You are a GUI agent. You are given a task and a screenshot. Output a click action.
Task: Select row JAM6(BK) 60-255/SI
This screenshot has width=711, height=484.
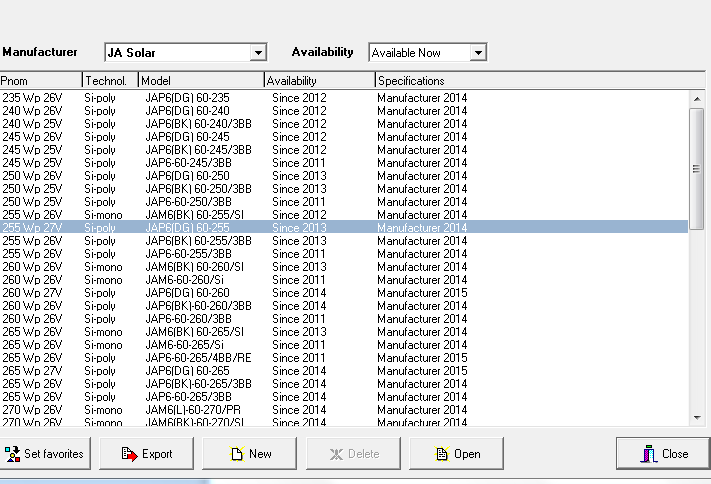pos(344,215)
